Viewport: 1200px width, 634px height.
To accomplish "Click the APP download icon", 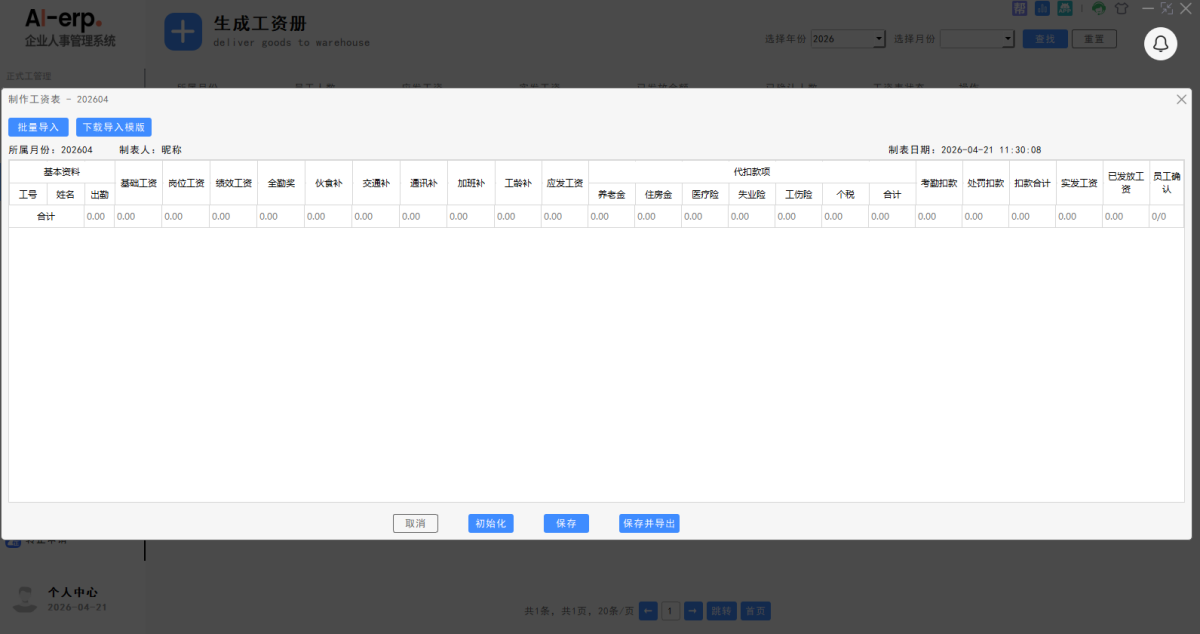I will [x=1065, y=8].
